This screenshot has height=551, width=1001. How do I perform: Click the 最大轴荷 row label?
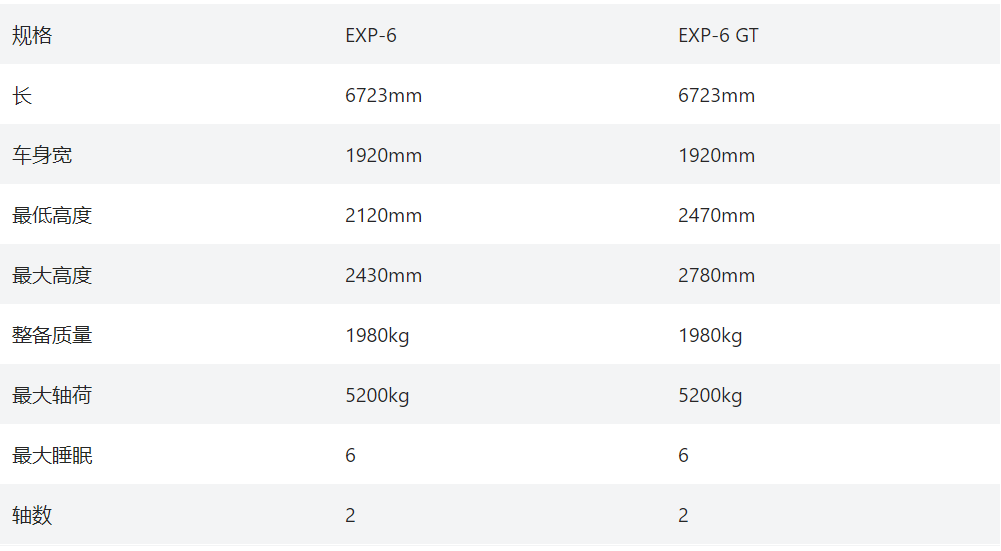(x=52, y=396)
